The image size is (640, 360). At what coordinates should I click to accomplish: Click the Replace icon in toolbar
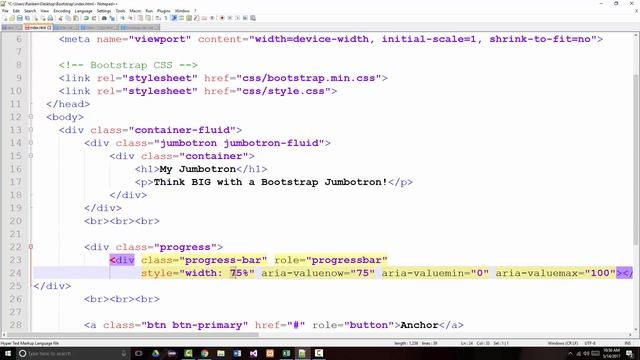click(112, 18)
